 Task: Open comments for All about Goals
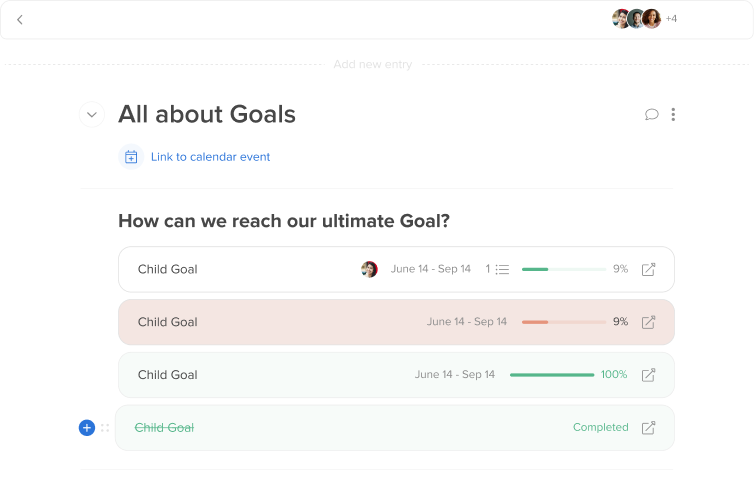(x=651, y=114)
